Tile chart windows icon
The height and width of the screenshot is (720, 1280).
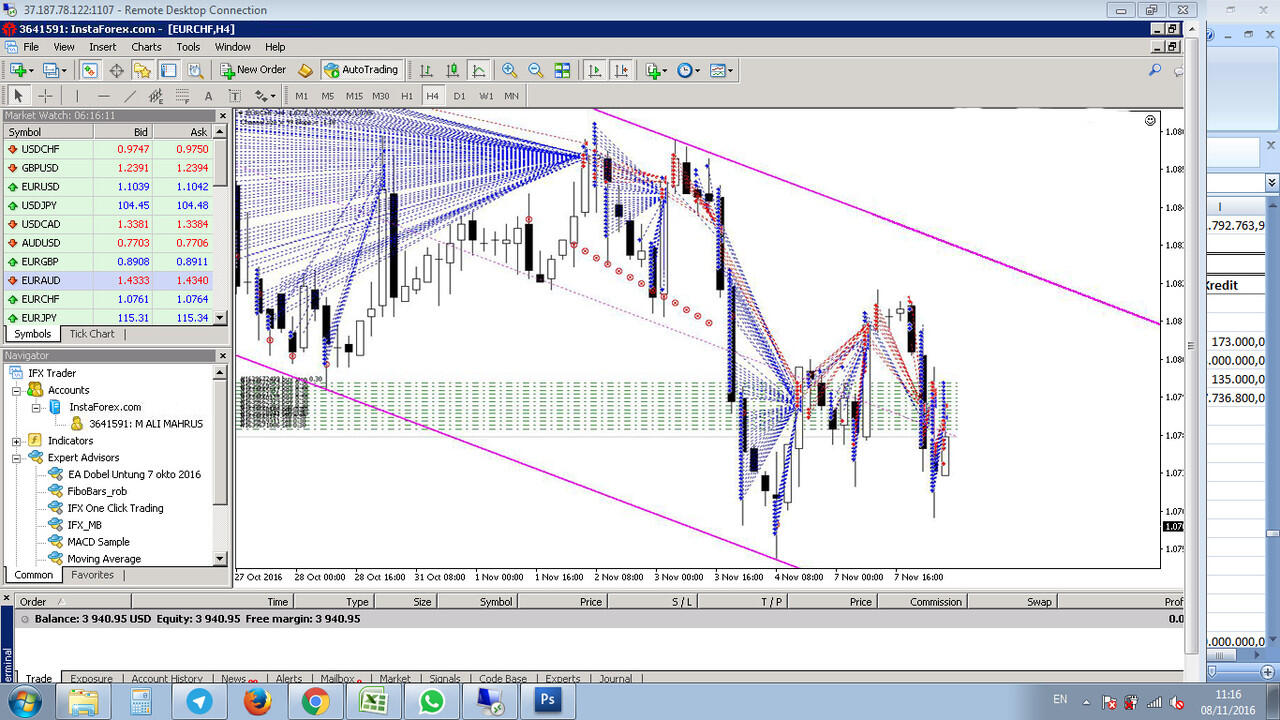pos(562,70)
